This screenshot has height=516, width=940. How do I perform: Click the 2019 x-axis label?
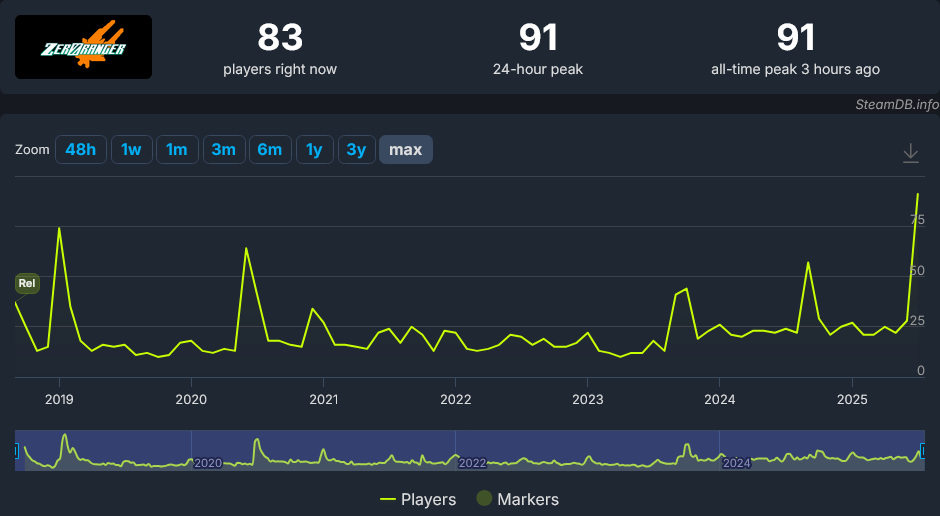click(x=59, y=399)
